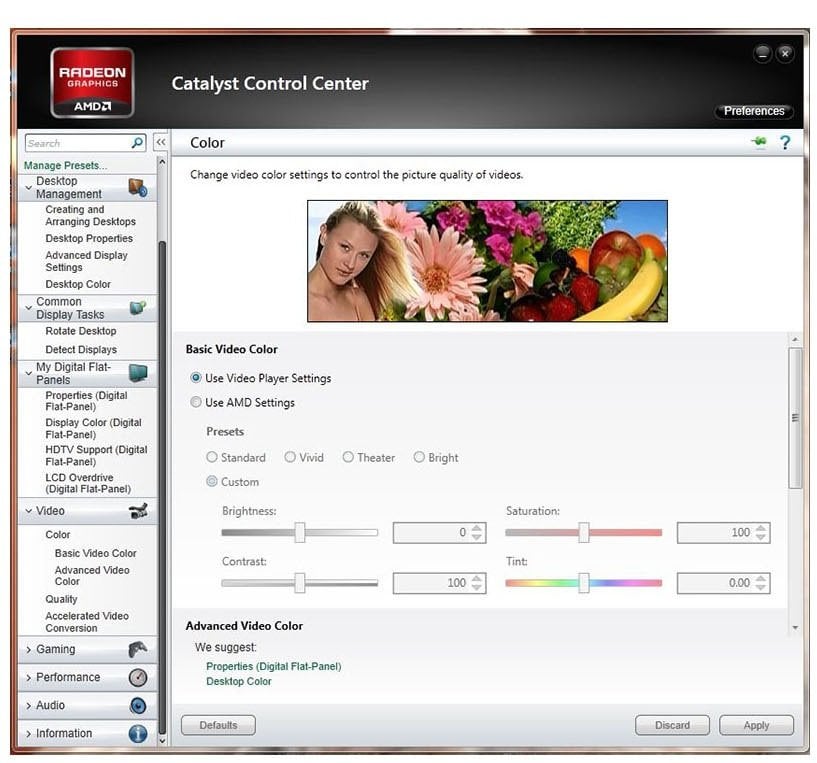Viewport: 817px width, 763px height.
Task: Open Rotate Desktop page
Action: 80,331
